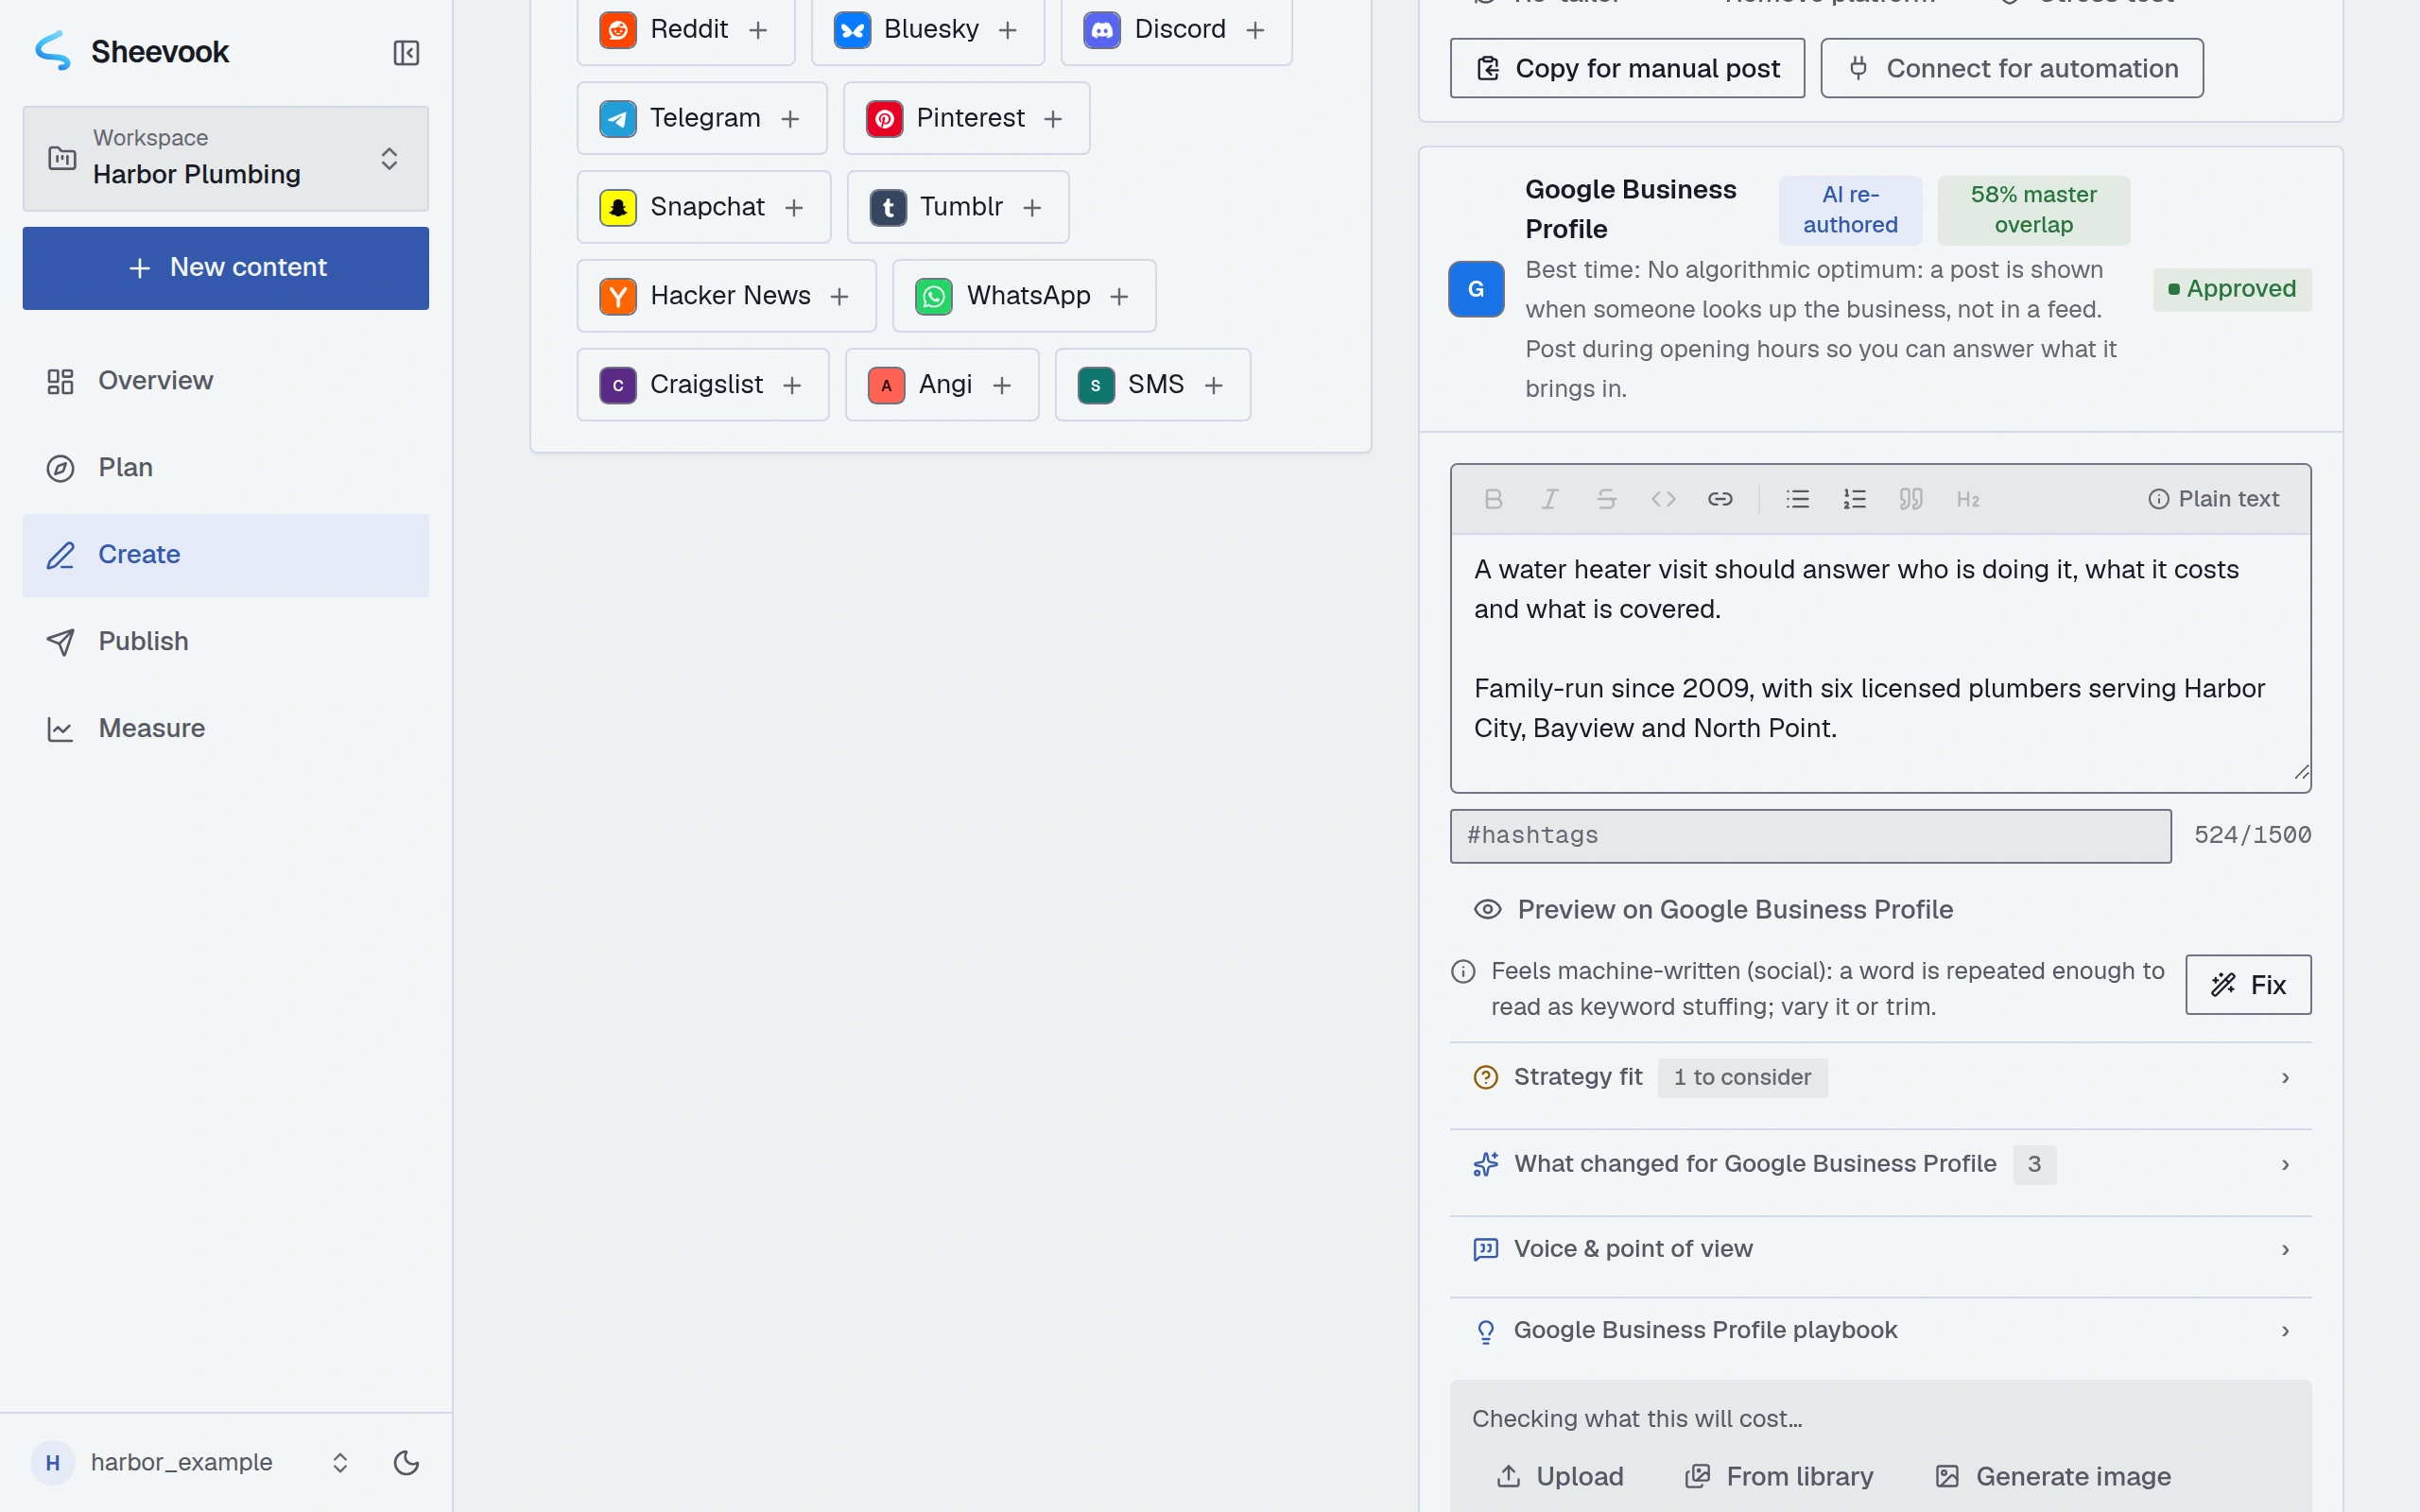This screenshot has width=2420, height=1512.
Task: Create a bulleted list
Action: click(1797, 499)
